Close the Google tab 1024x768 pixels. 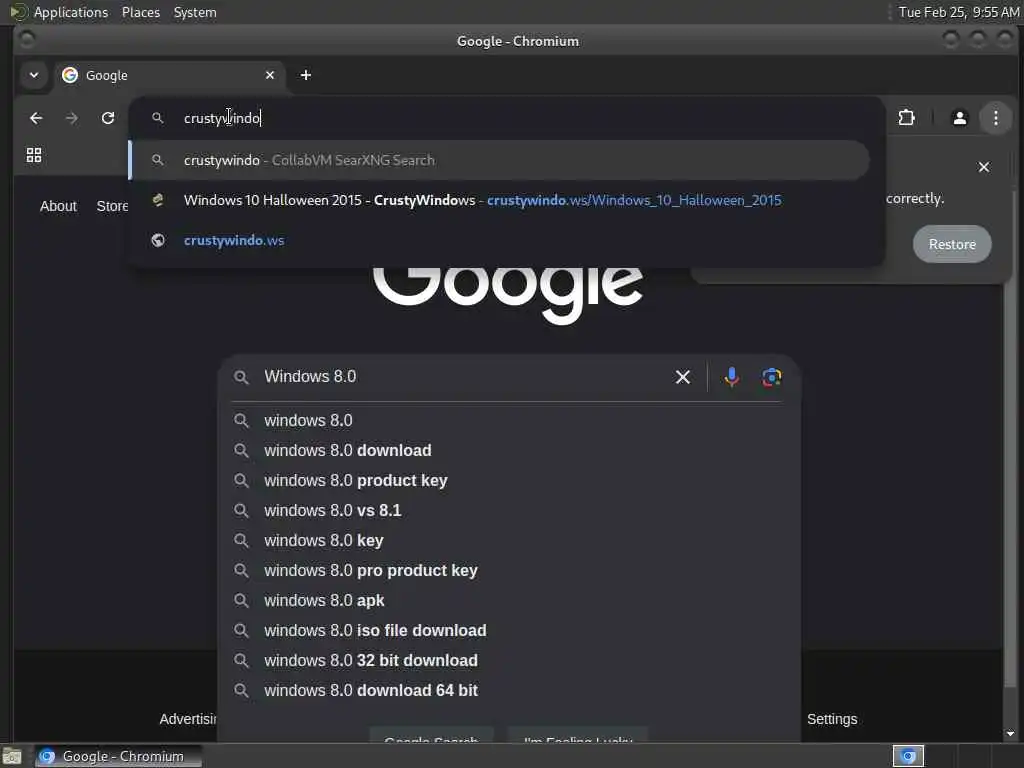[x=270, y=75]
